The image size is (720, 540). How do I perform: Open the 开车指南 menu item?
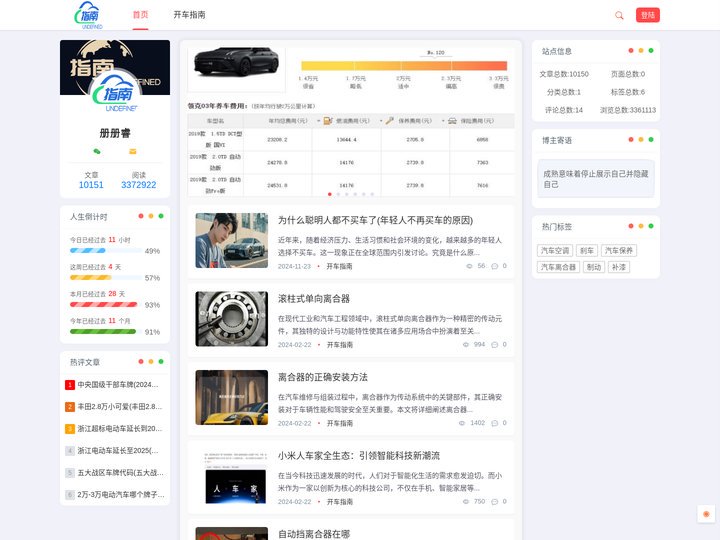(x=189, y=15)
